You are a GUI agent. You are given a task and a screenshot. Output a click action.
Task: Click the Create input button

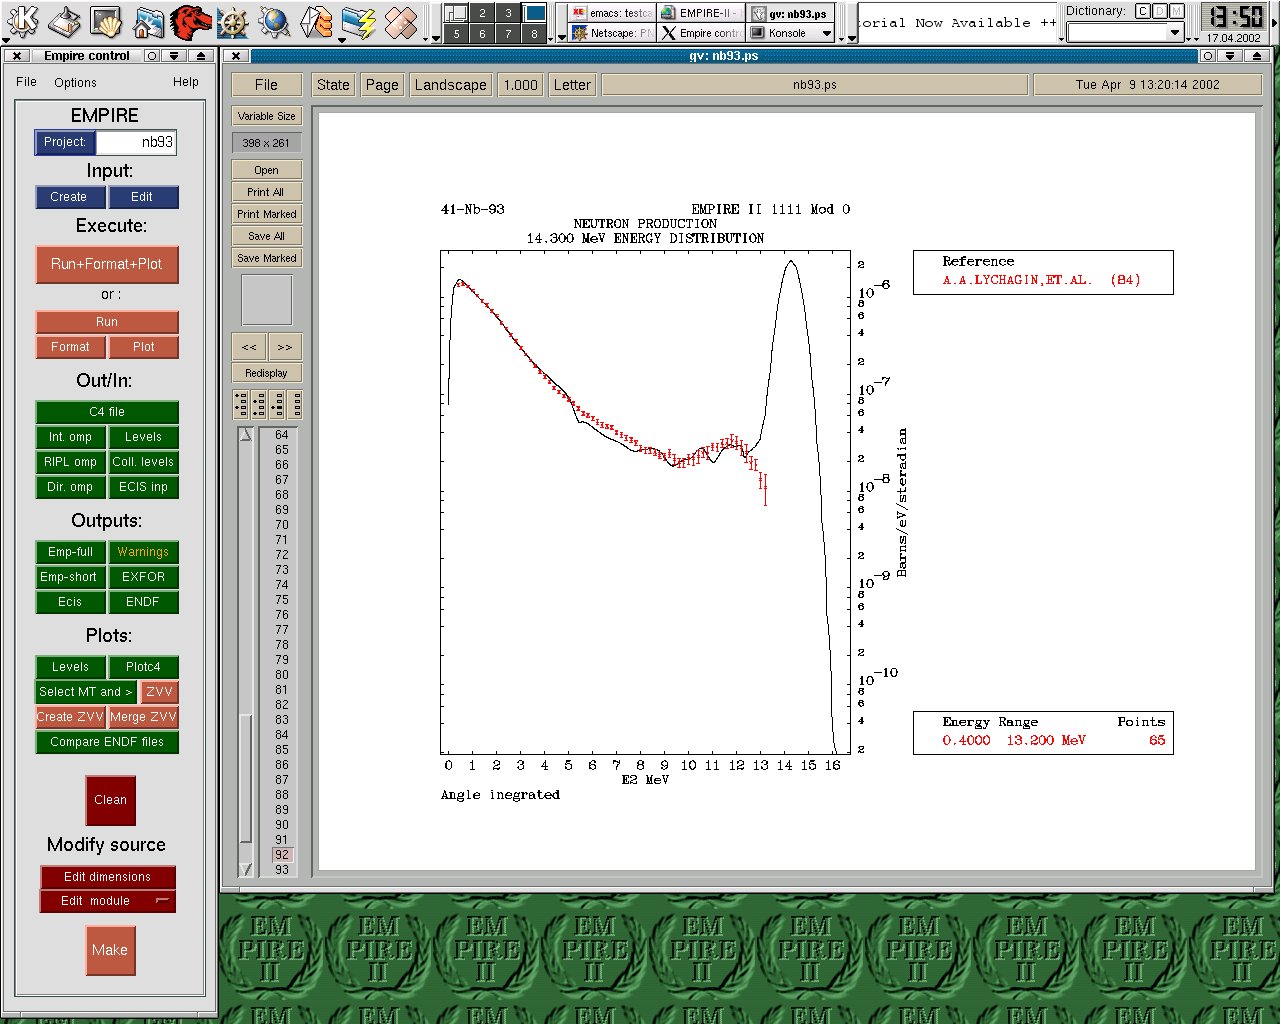(69, 197)
